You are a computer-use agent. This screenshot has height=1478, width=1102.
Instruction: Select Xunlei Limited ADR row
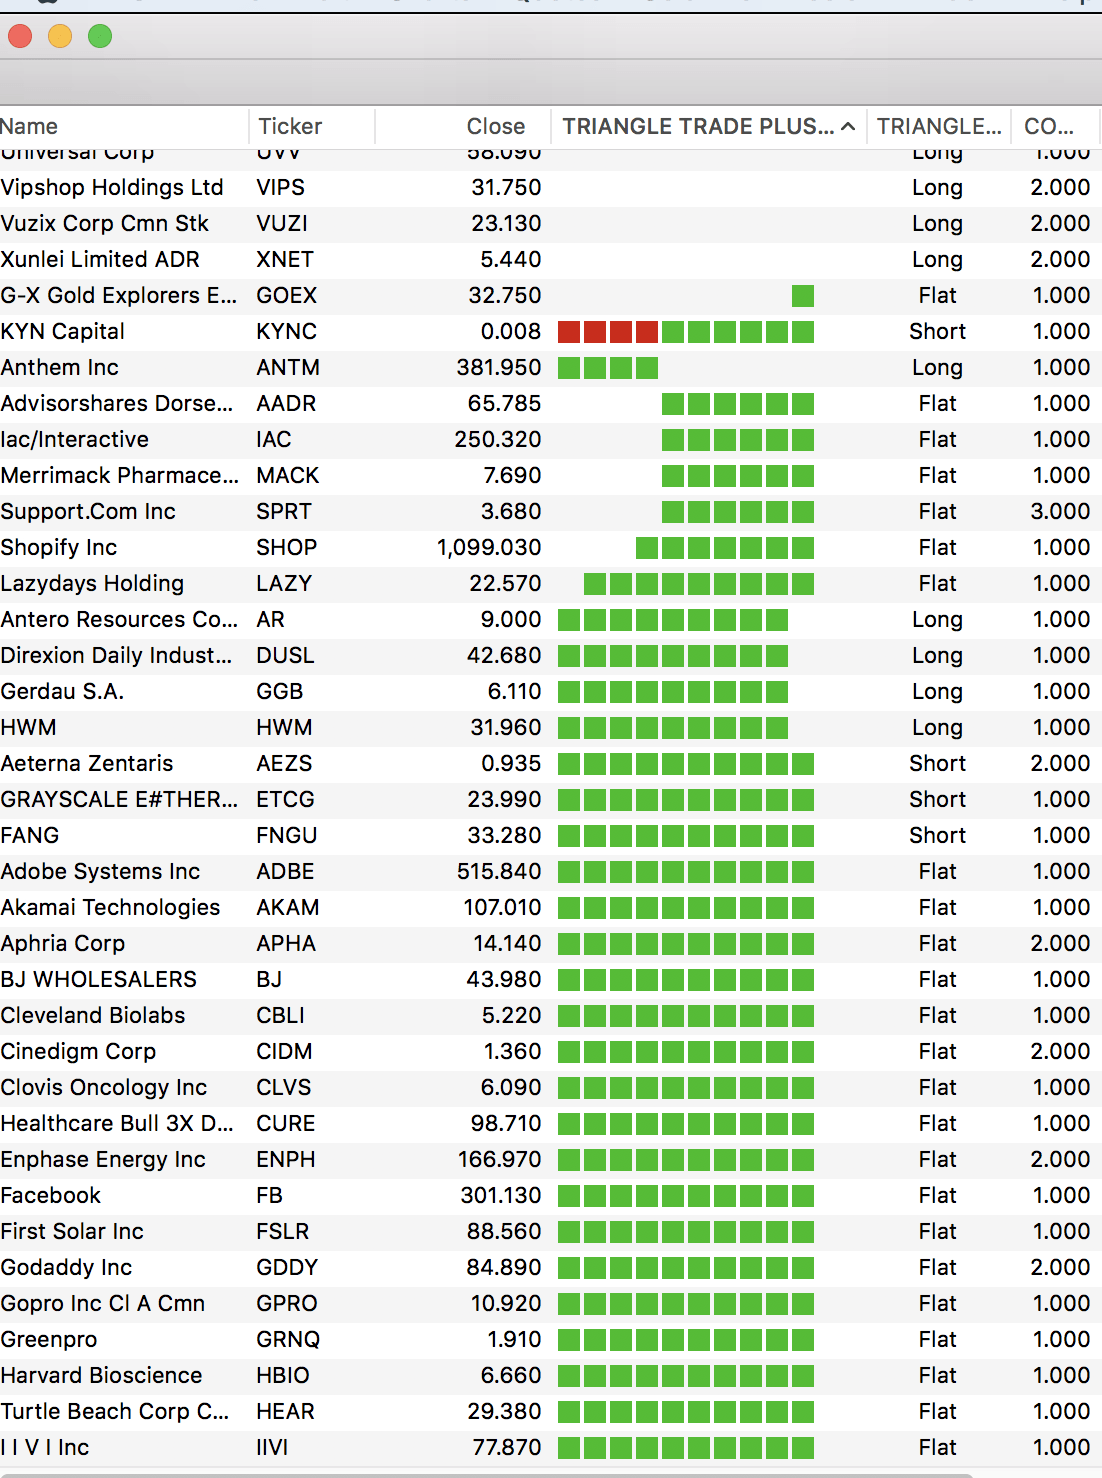(551, 260)
